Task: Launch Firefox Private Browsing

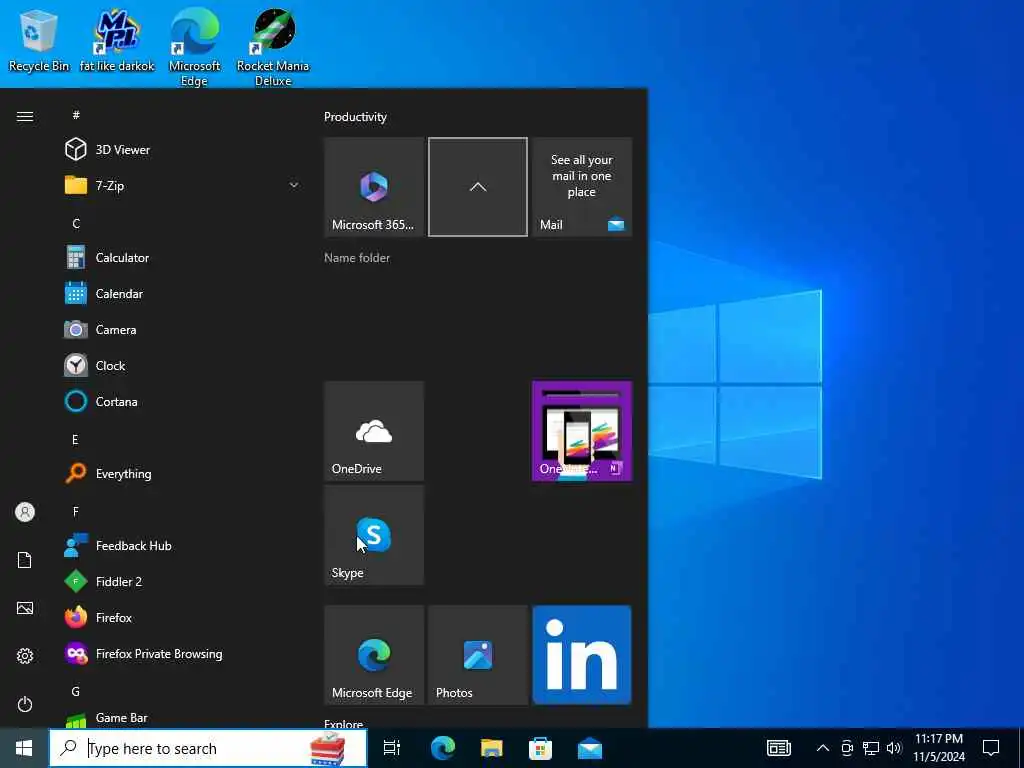Action: pos(183,653)
